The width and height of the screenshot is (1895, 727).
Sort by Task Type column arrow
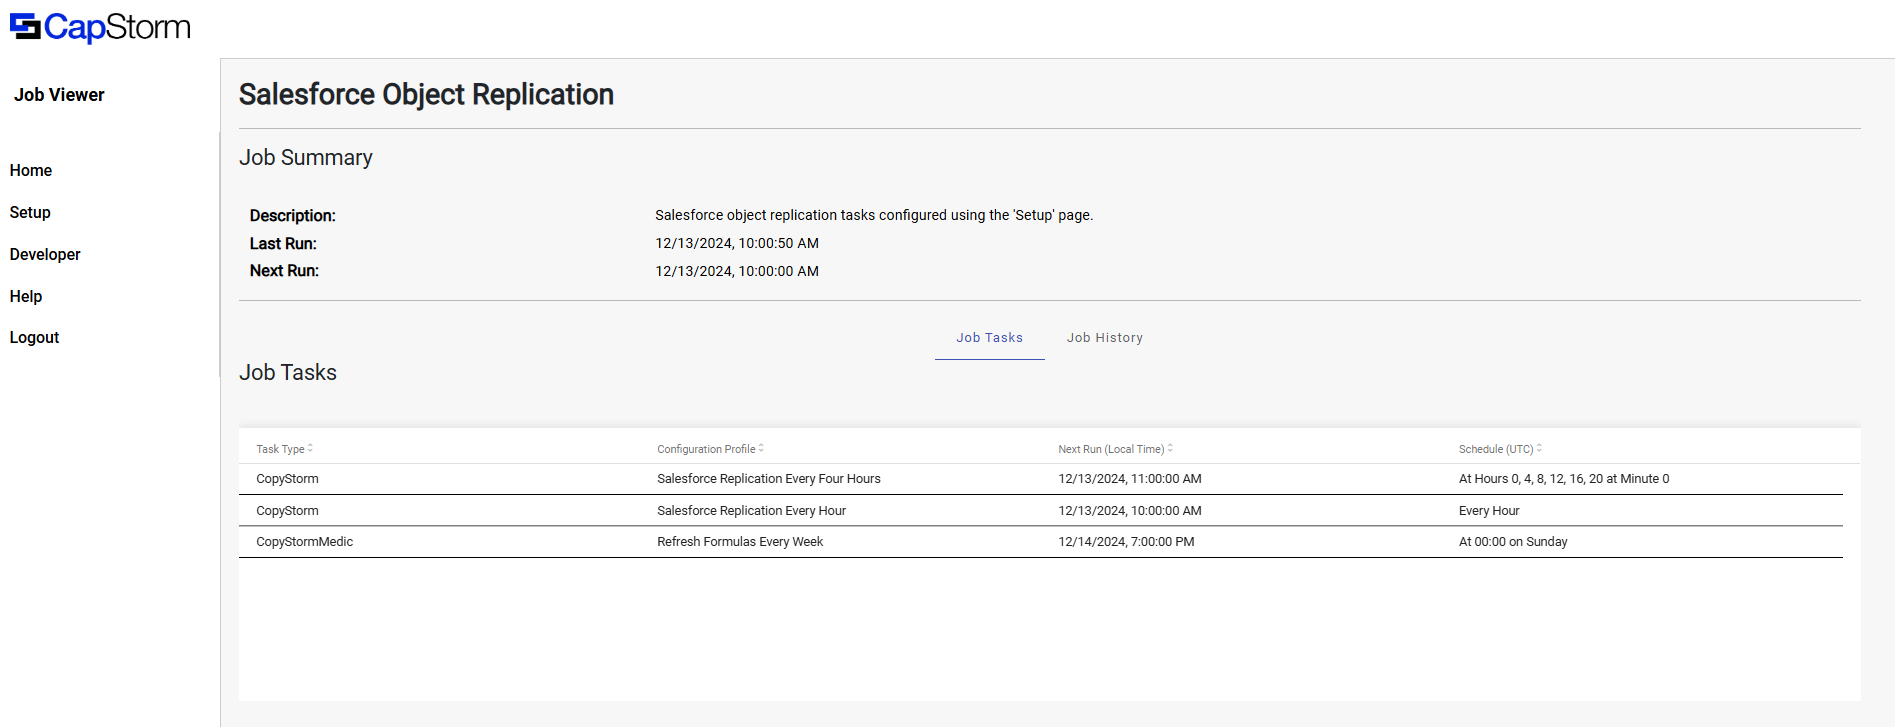[310, 448]
